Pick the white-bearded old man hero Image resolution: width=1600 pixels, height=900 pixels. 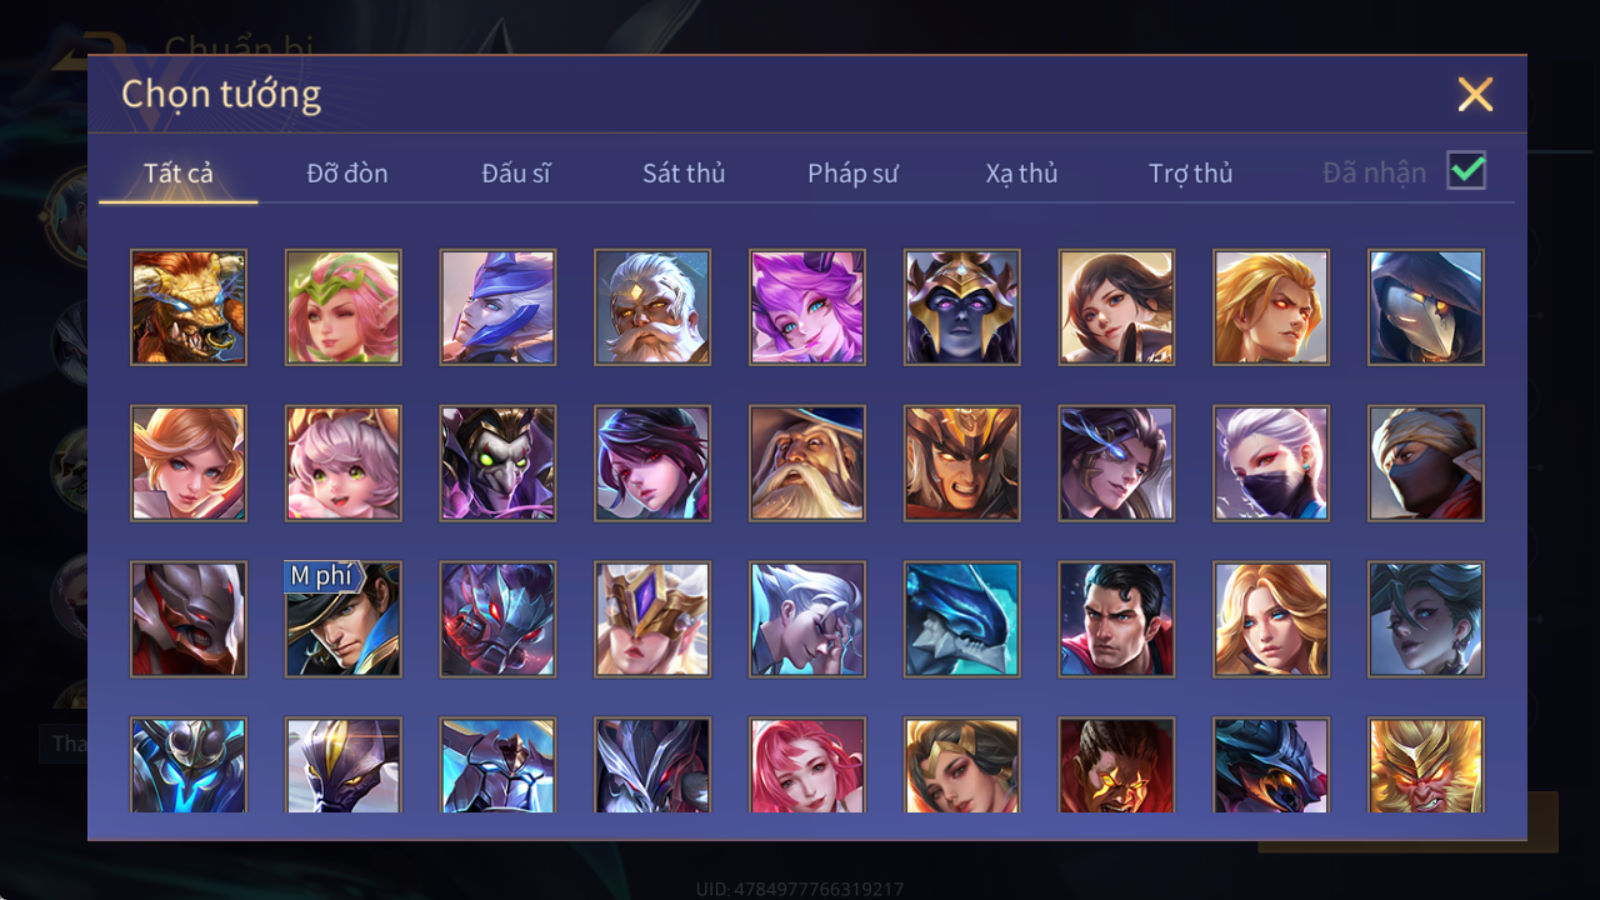coord(652,307)
